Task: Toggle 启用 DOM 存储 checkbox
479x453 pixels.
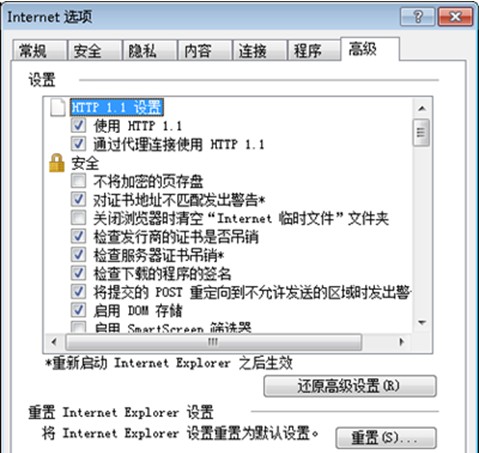Action: click(78, 310)
